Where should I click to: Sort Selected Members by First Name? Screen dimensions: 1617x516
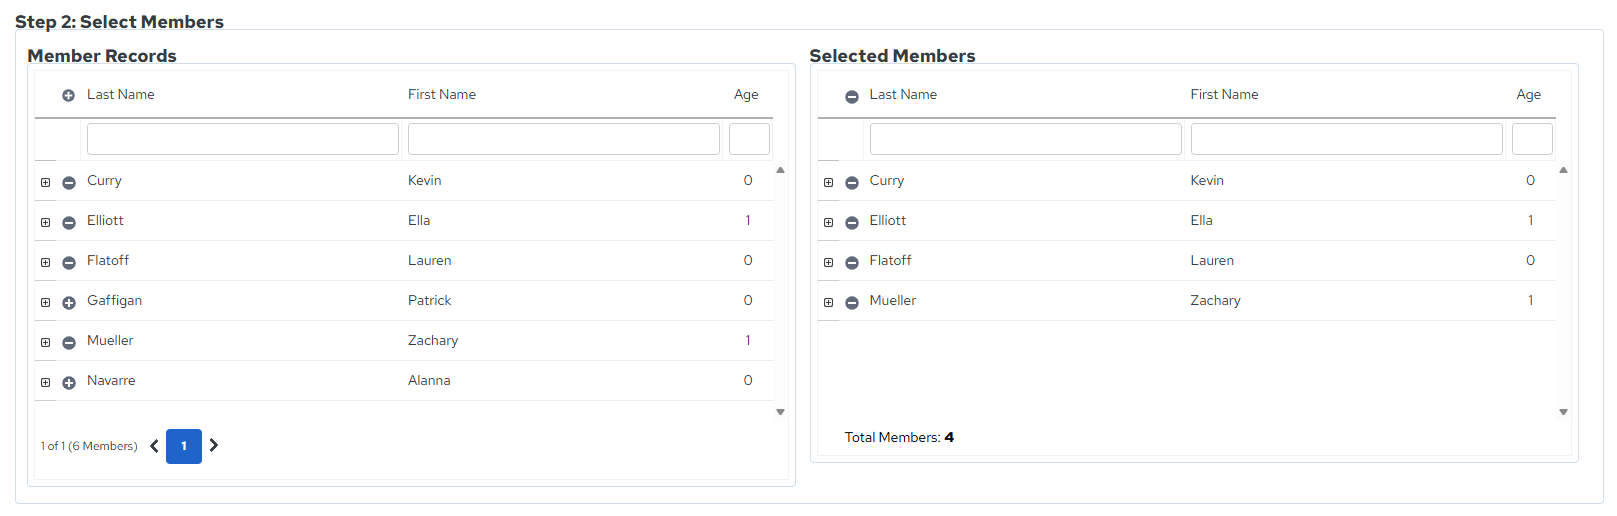(1224, 94)
